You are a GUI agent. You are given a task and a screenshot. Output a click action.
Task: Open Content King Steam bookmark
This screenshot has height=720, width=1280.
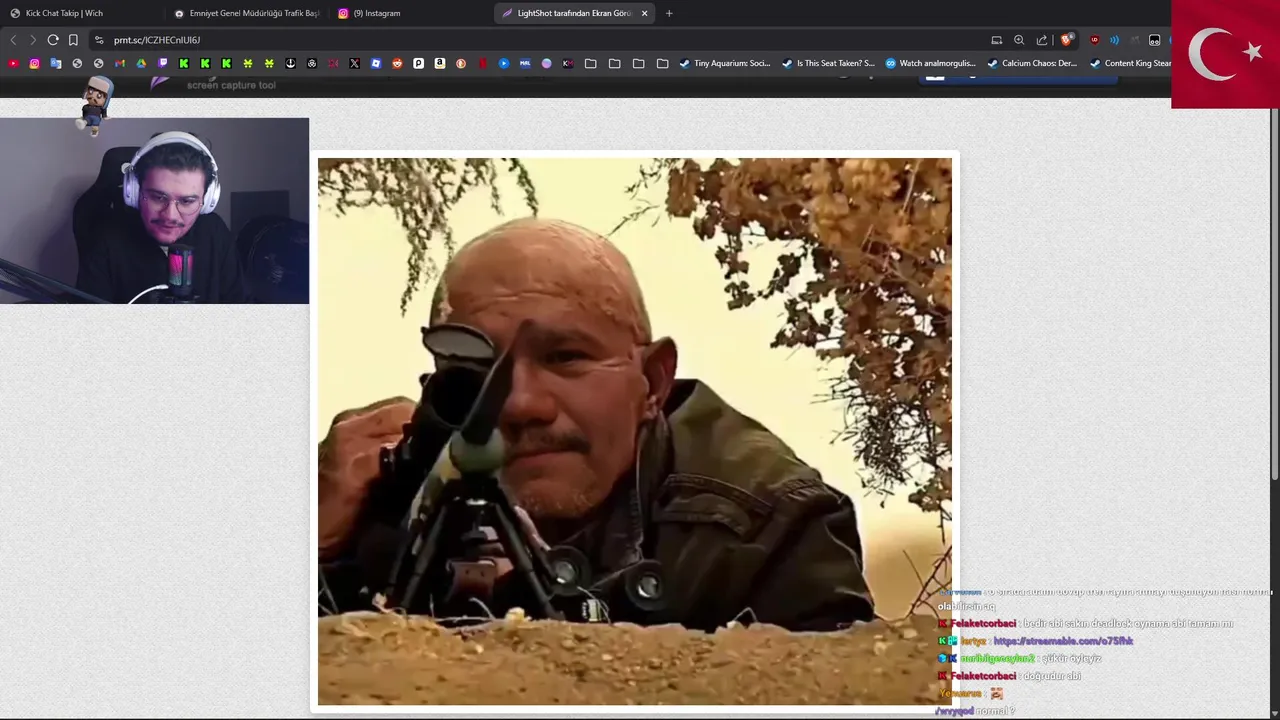1130,63
